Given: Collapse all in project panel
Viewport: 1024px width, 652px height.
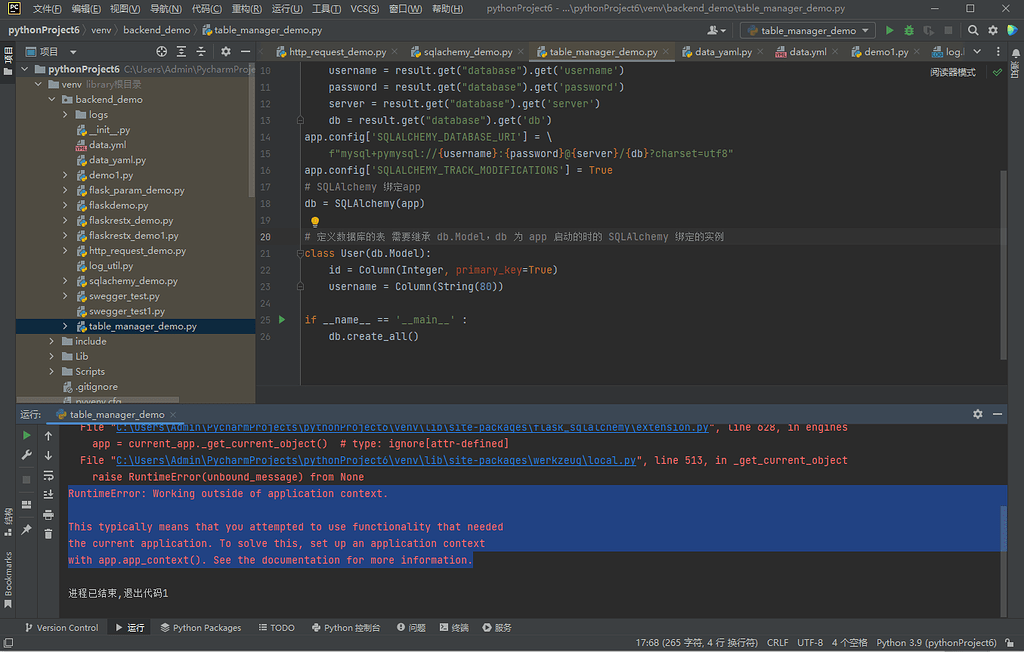Looking at the screenshot, I should click(x=201, y=52).
